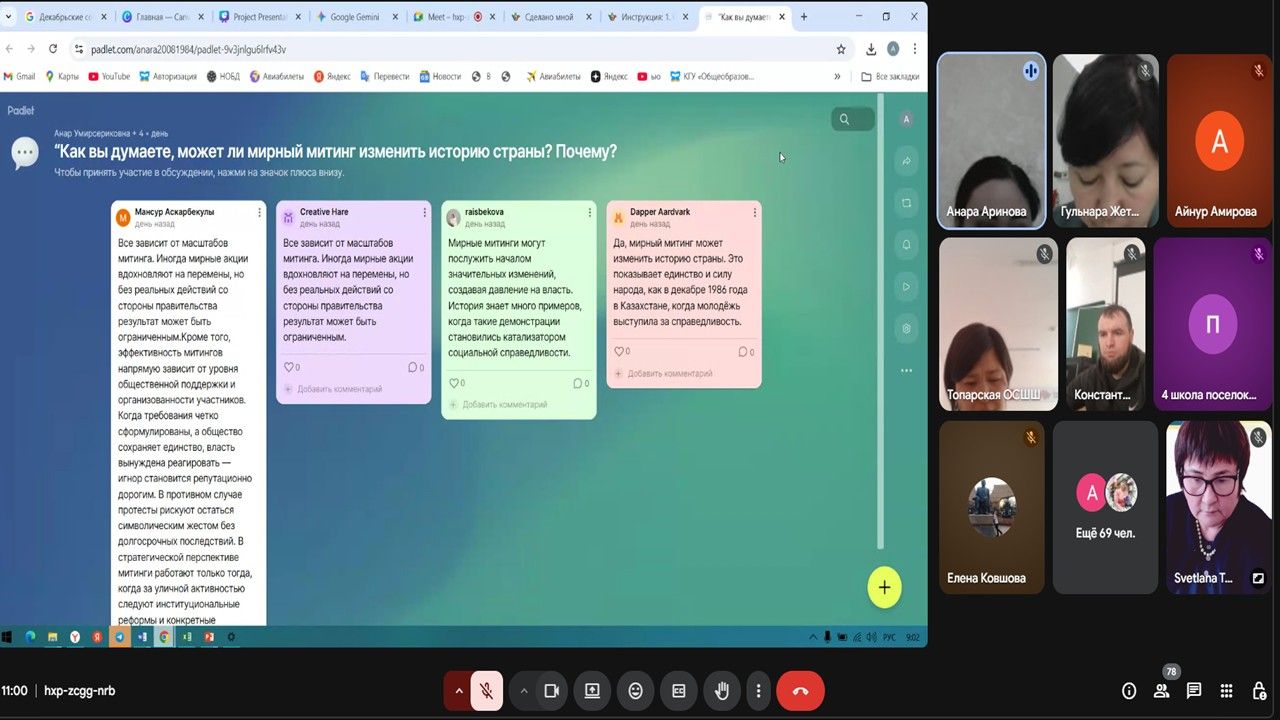Raise your hand in the meeting
Viewport: 1280px width, 720px height.
click(x=721, y=691)
